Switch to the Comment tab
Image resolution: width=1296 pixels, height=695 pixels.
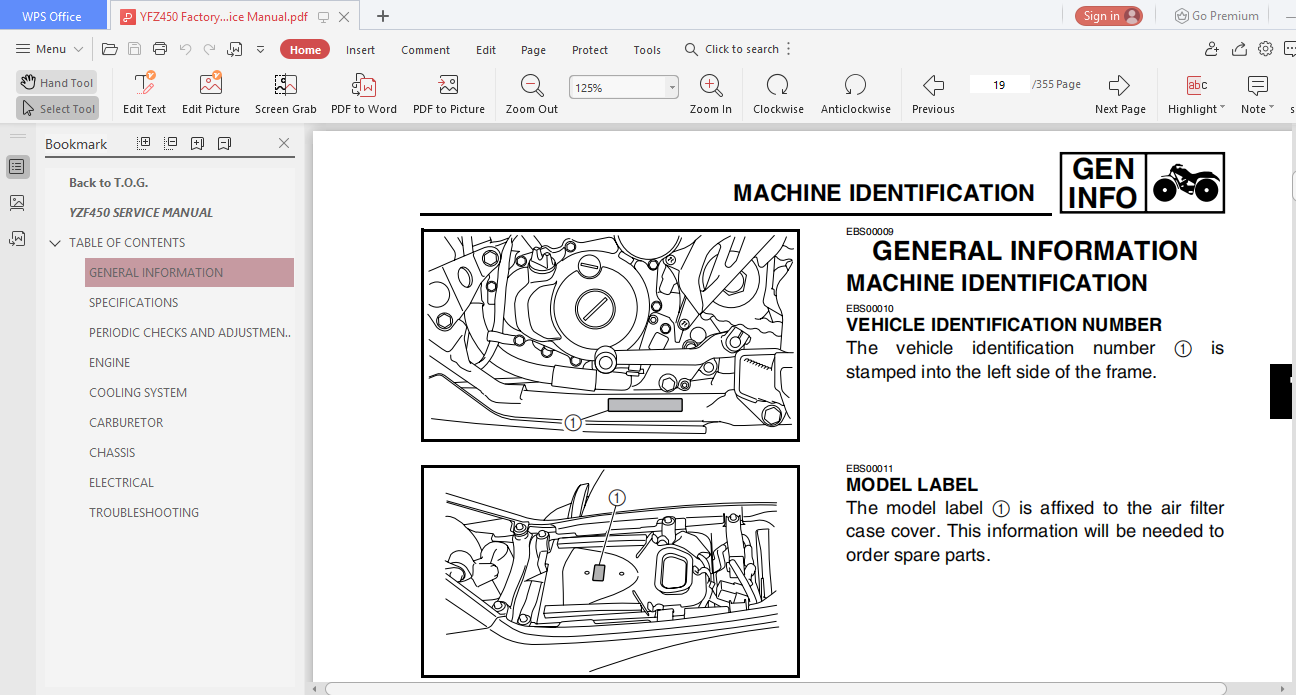pyautogui.click(x=426, y=49)
